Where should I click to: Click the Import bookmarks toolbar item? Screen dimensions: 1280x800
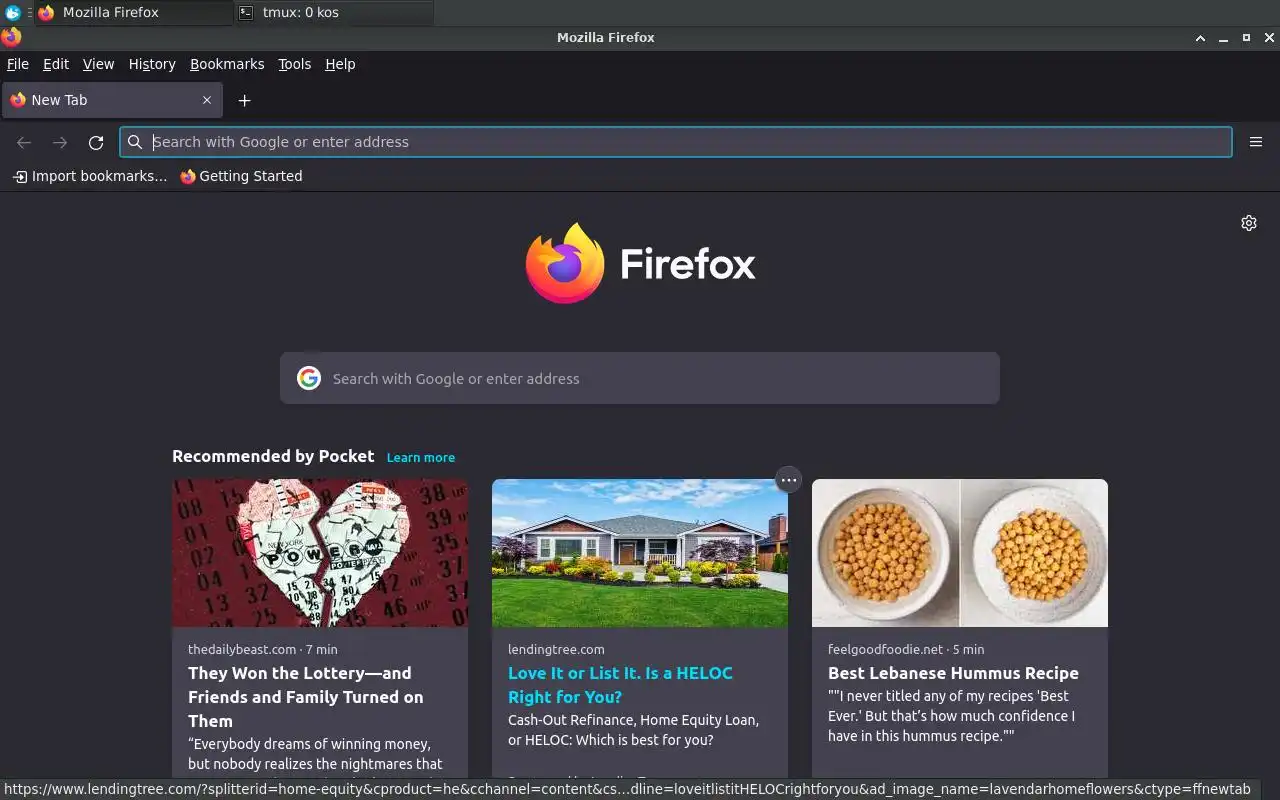(90, 176)
